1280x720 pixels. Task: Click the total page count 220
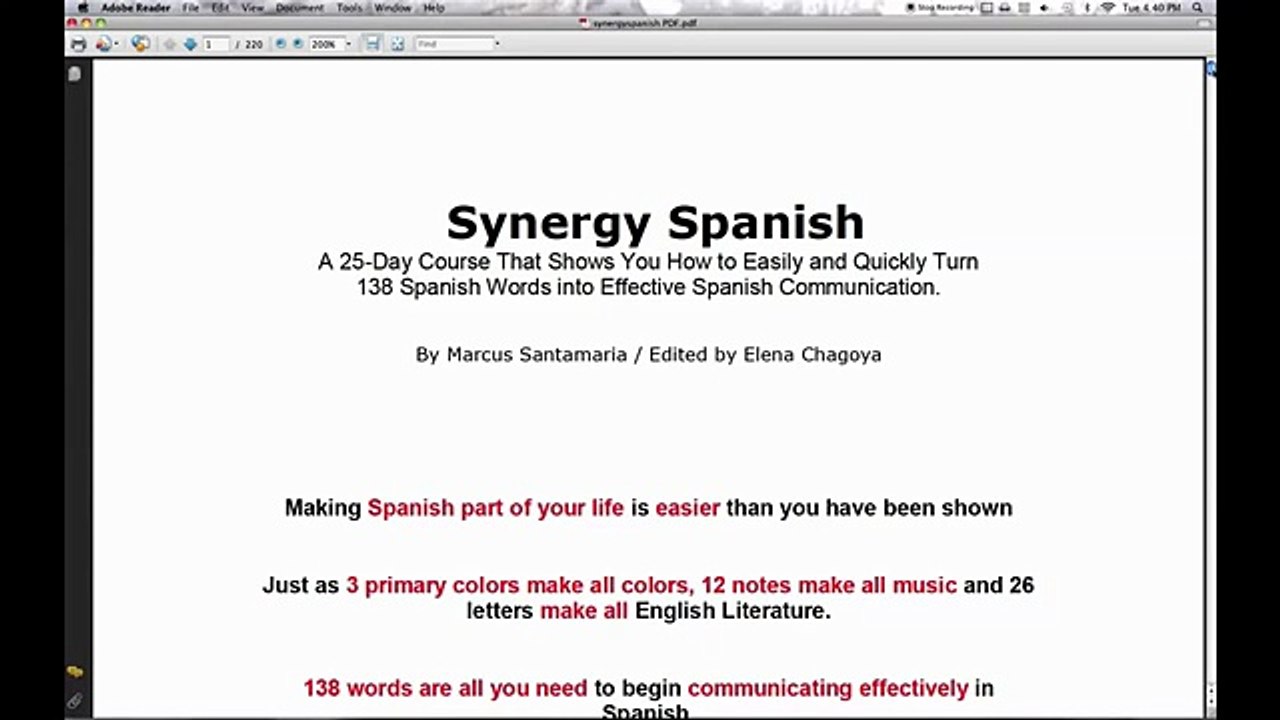(x=254, y=44)
